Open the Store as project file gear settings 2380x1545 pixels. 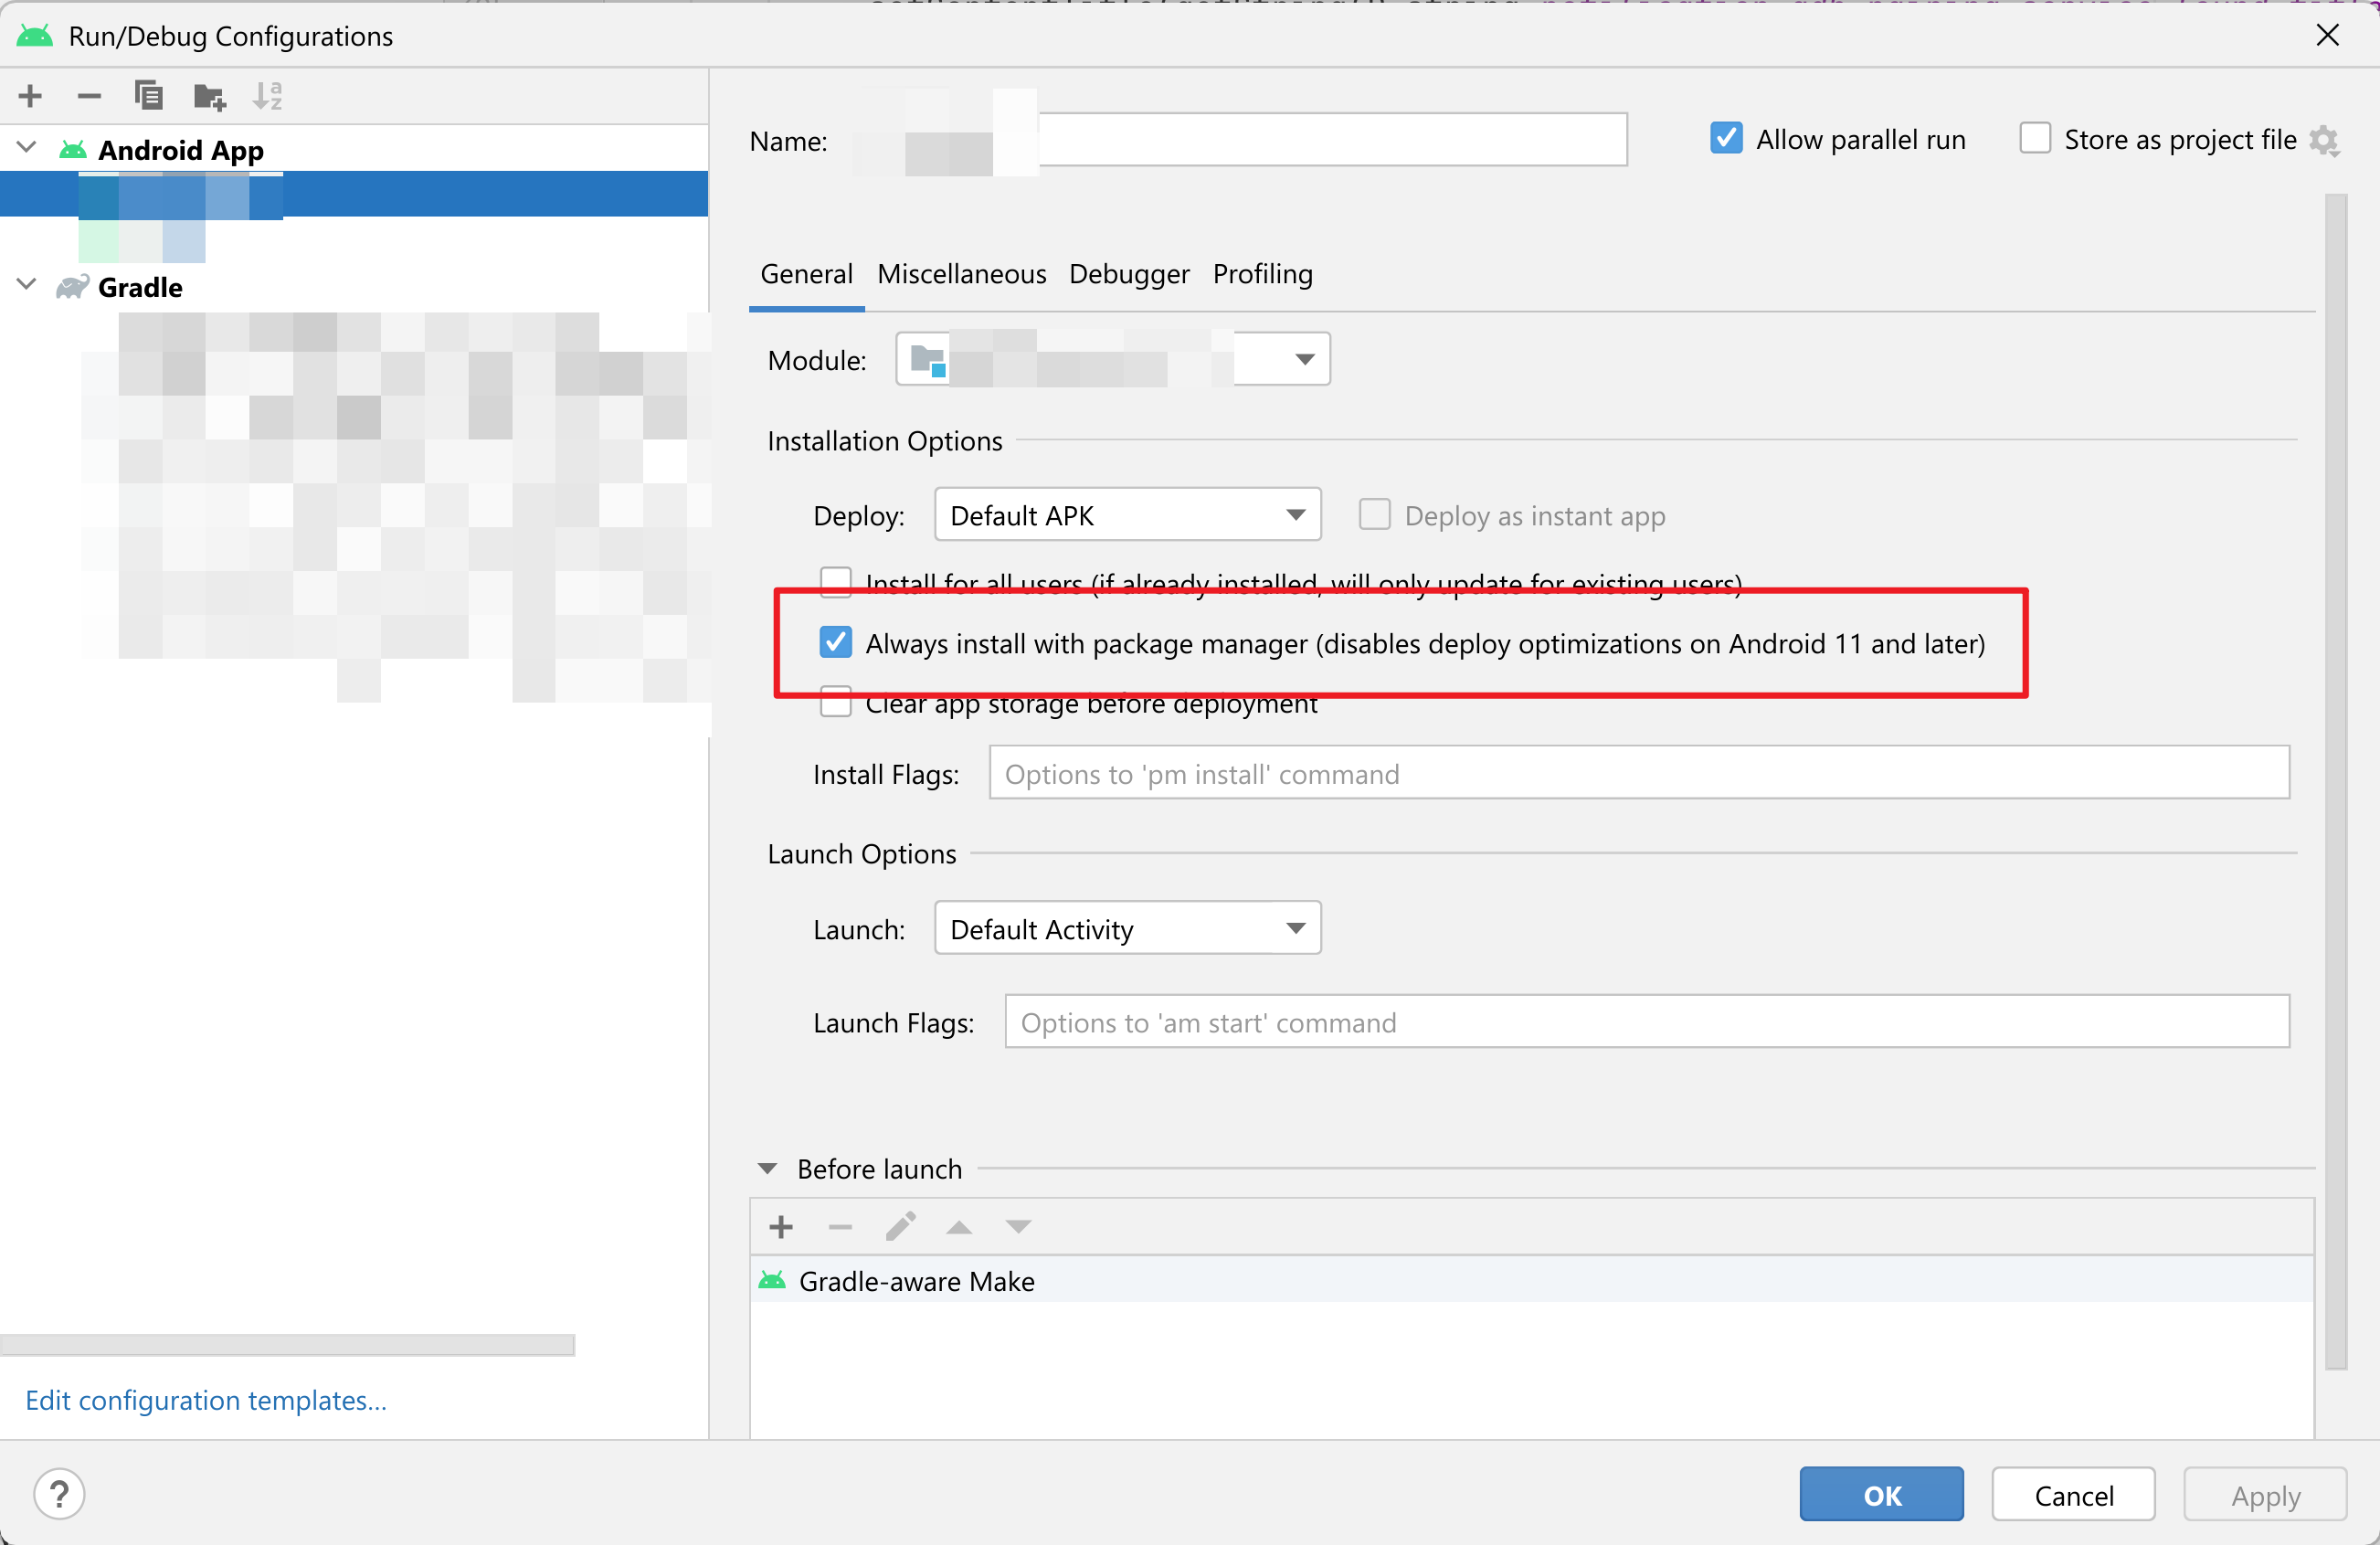tap(2323, 141)
